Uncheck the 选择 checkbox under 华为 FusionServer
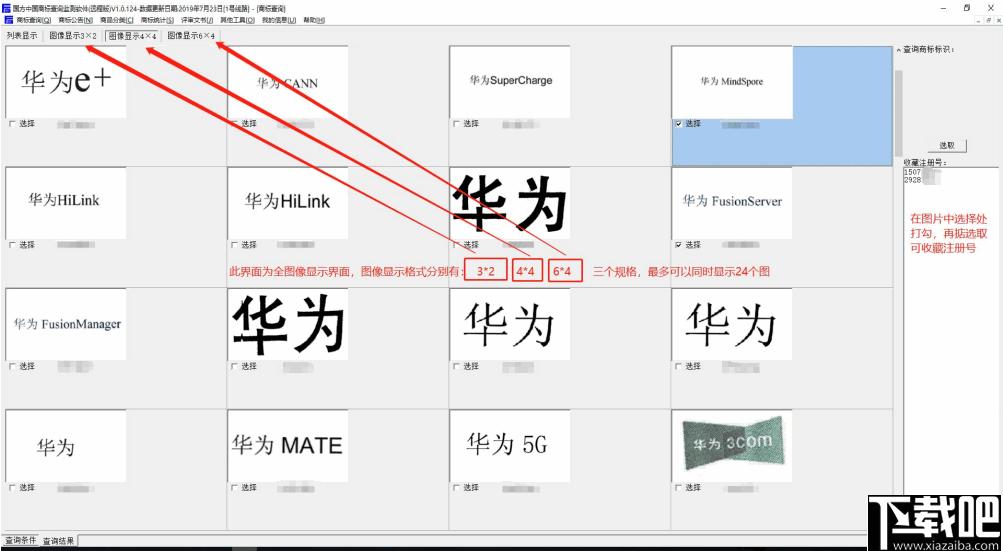1003x551 pixels. click(x=679, y=245)
